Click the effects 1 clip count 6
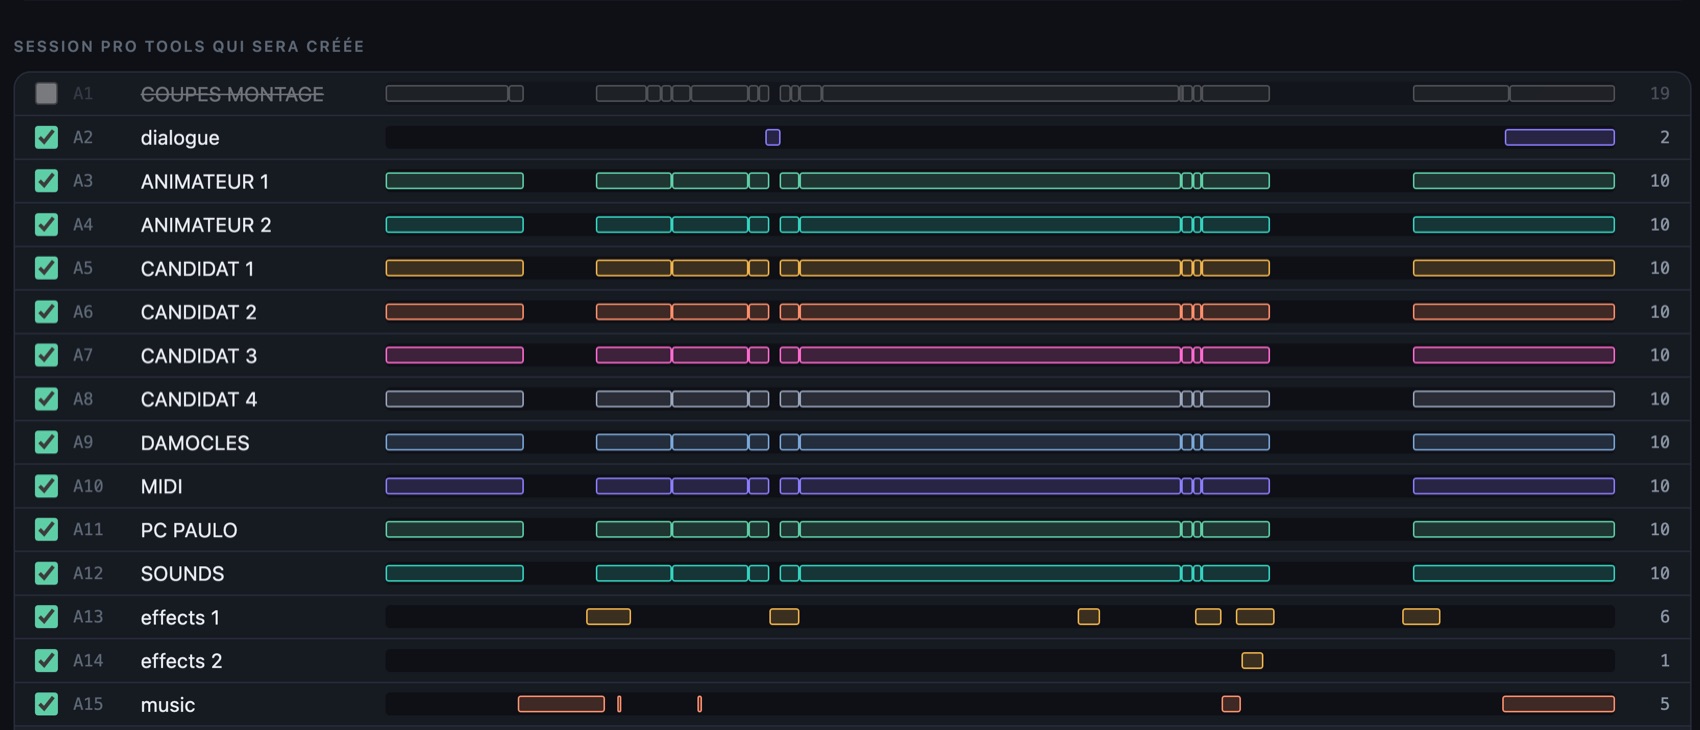This screenshot has width=1700, height=730. pos(1664,617)
